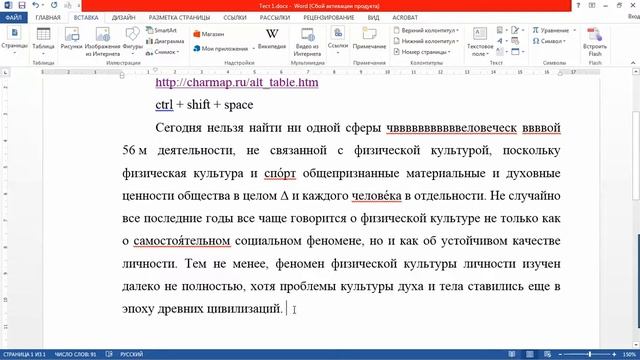Open the ФАЙЛ (File) tab
The image size is (640, 360).
pyautogui.click(x=14, y=18)
